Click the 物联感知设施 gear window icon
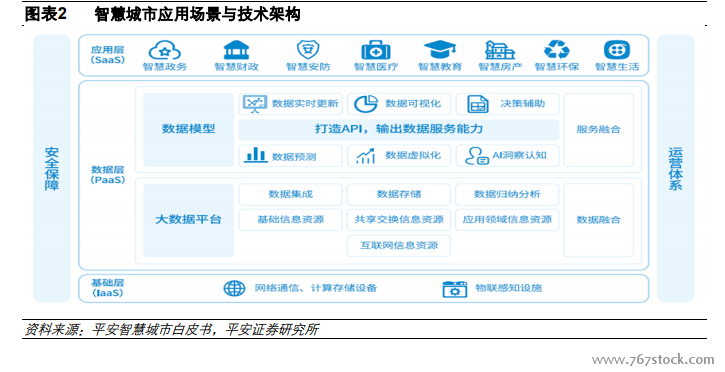The image size is (725, 372). pos(455,289)
